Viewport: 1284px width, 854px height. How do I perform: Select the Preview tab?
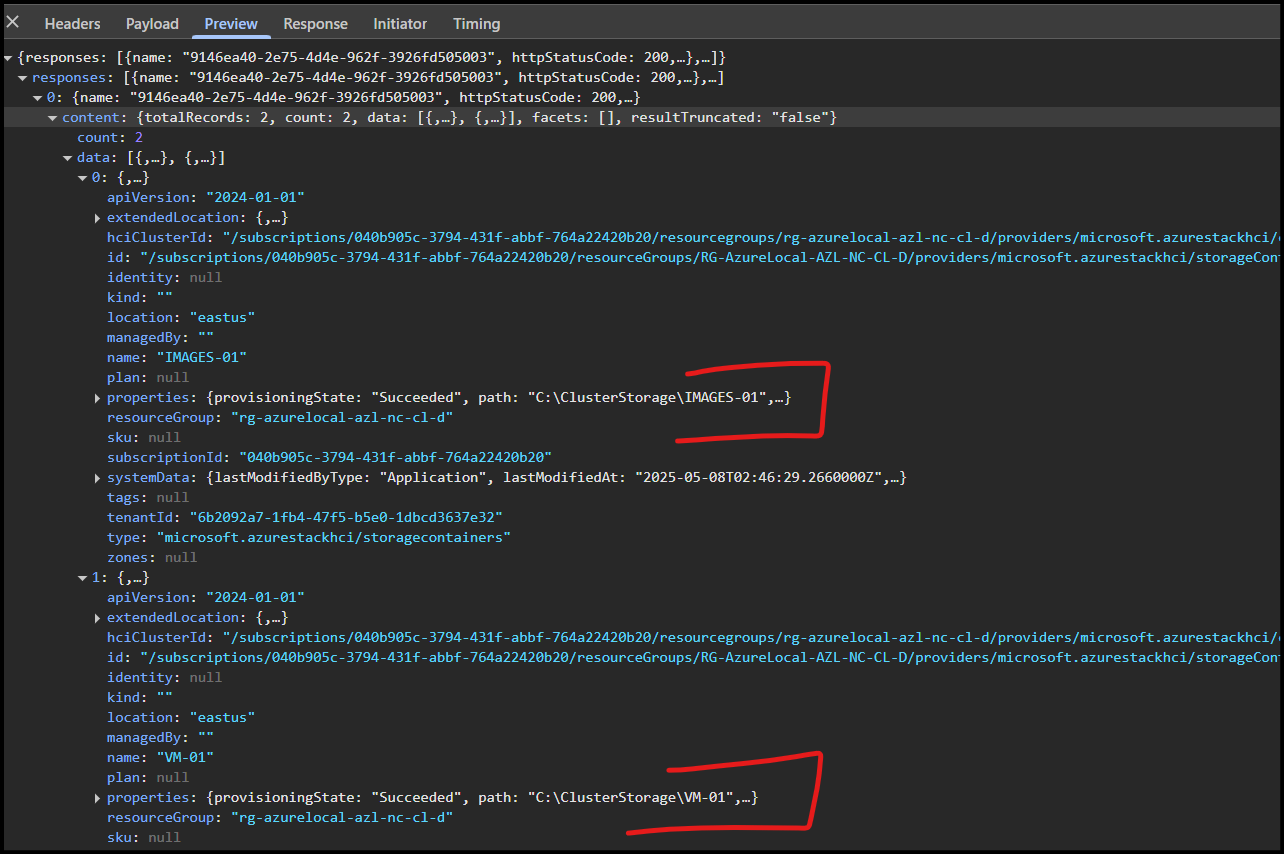point(231,23)
